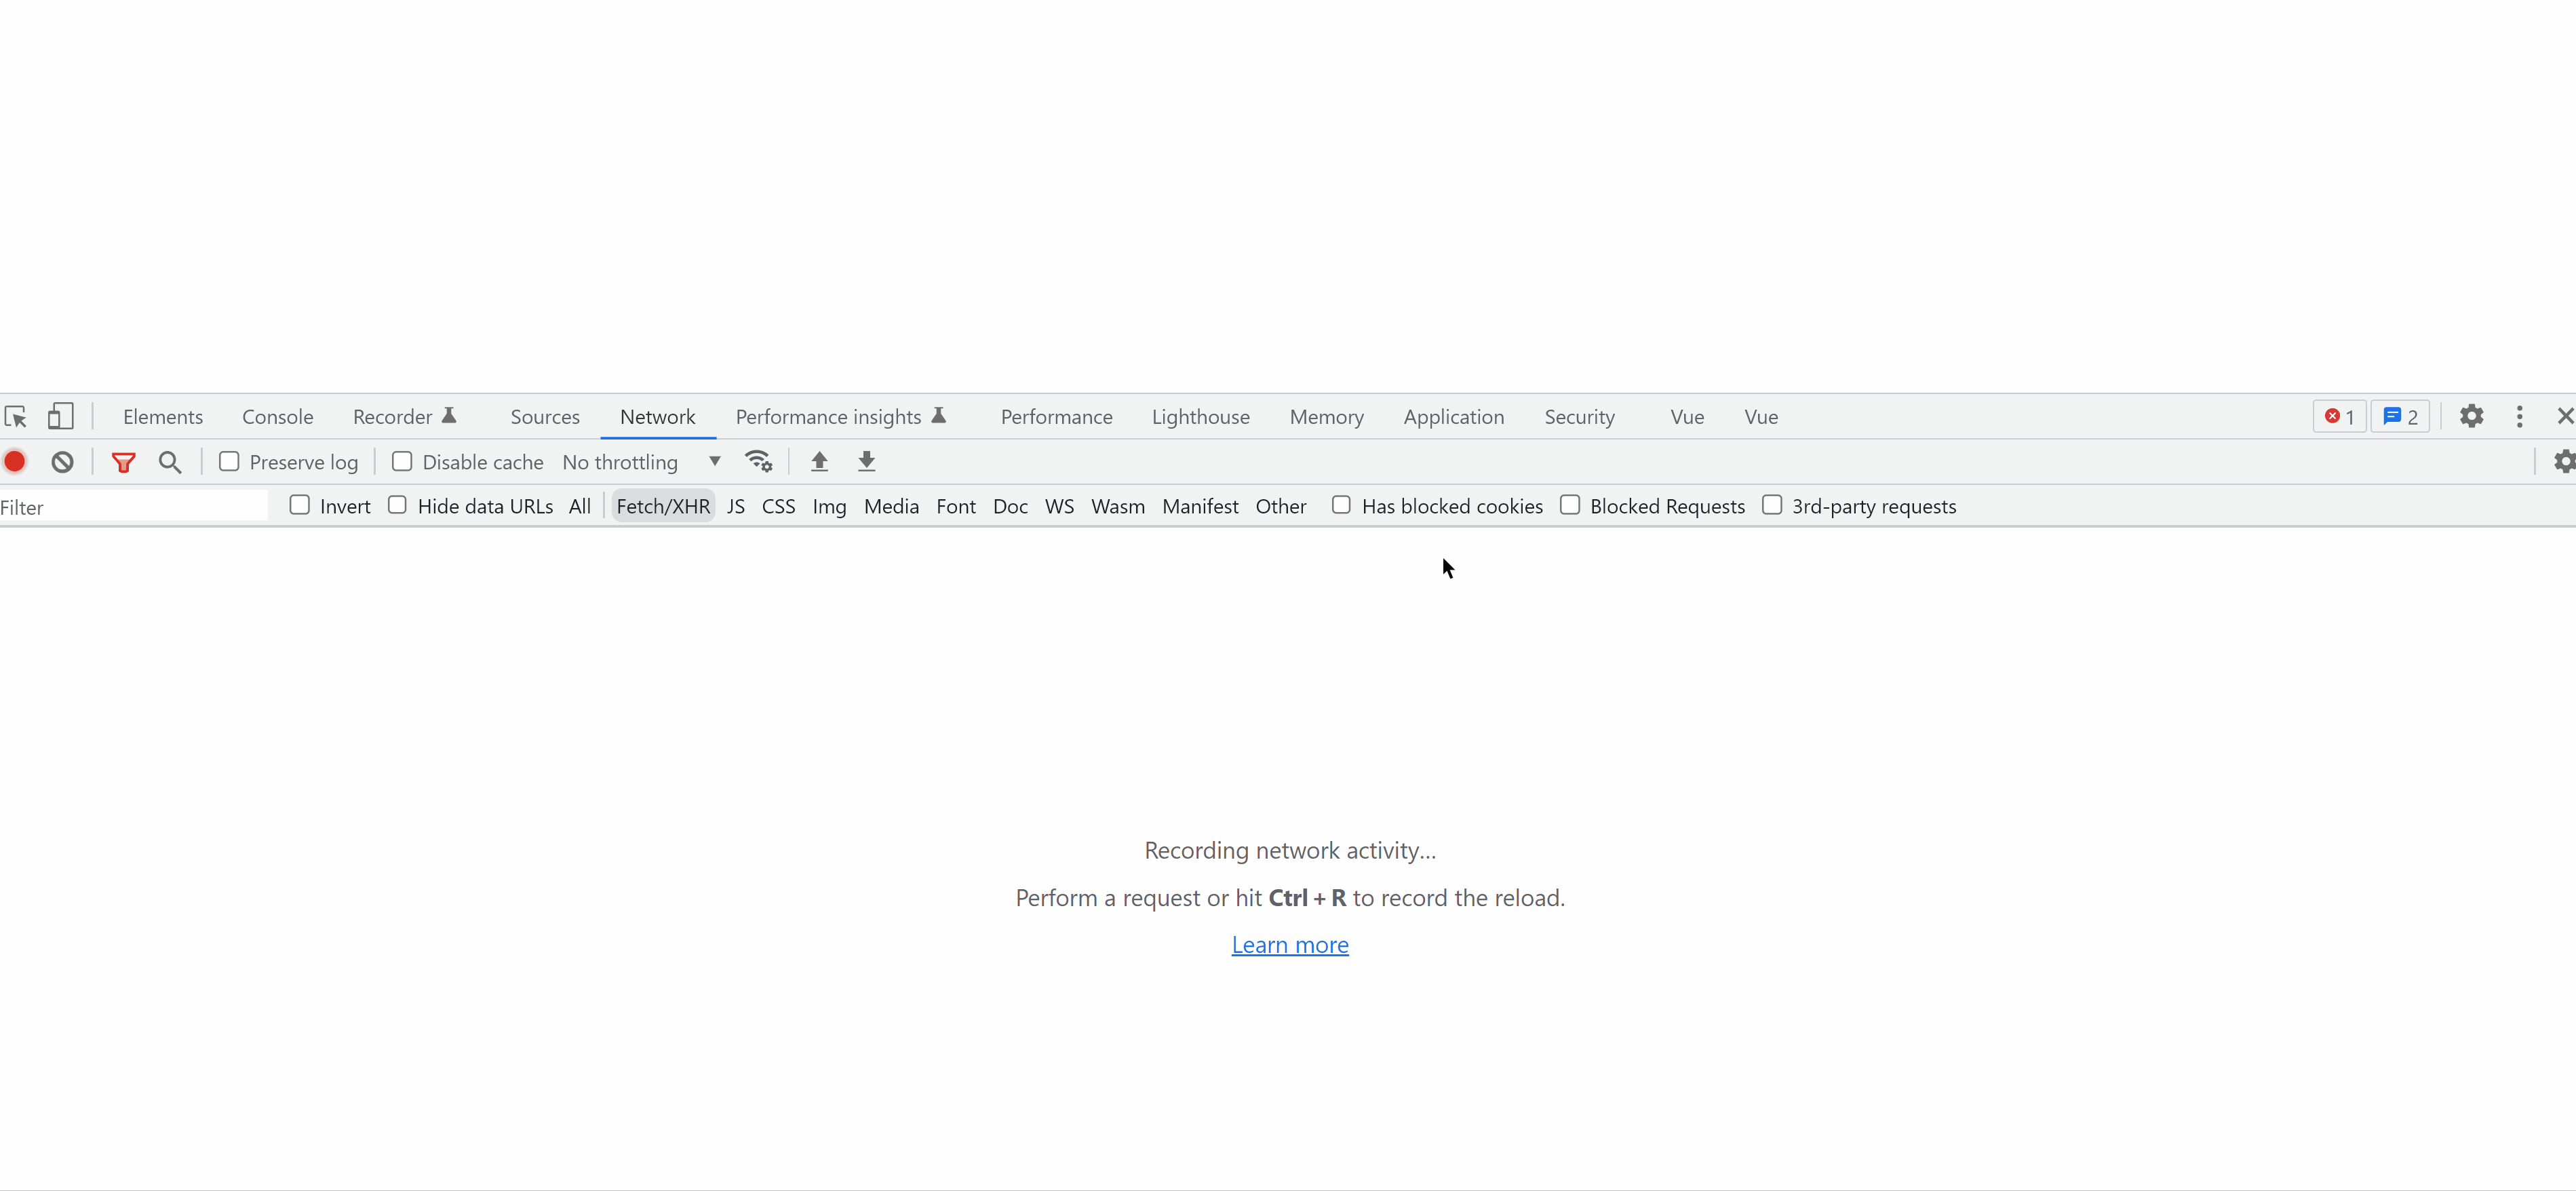This screenshot has width=2576, height=1191.
Task: Check the Hide data URLs option
Action: coord(397,505)
